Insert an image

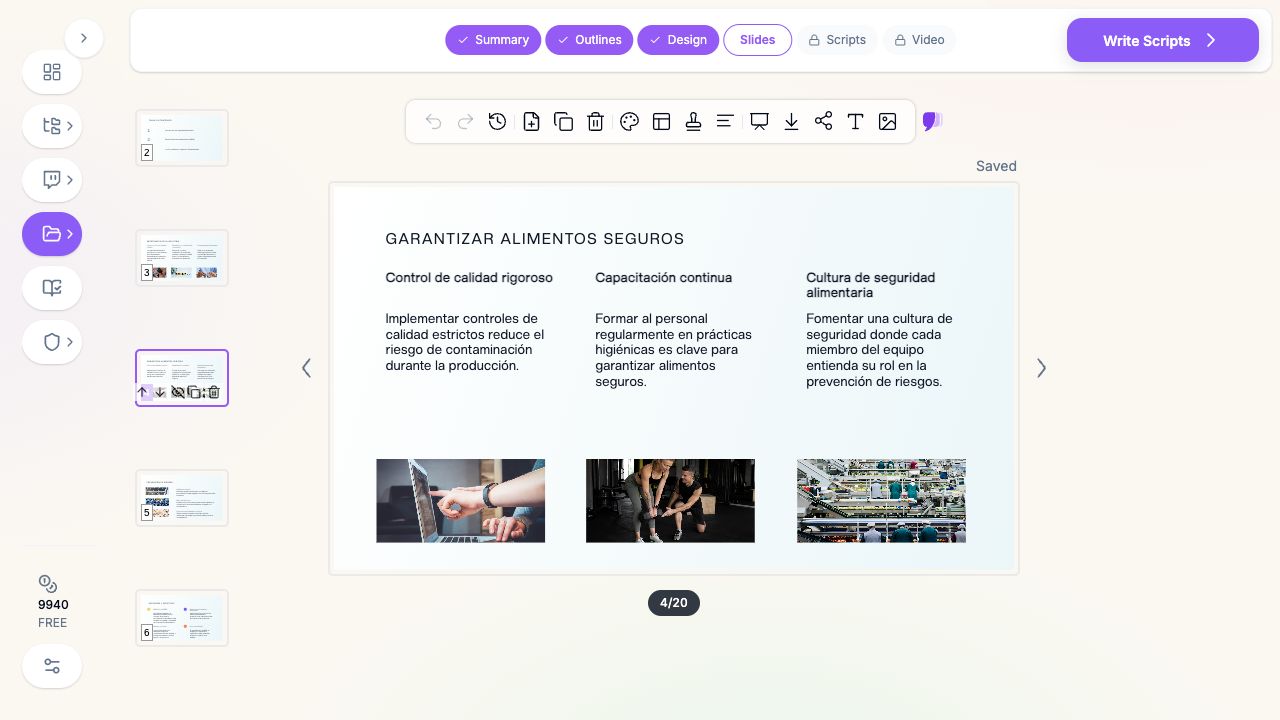coord(887,122)
